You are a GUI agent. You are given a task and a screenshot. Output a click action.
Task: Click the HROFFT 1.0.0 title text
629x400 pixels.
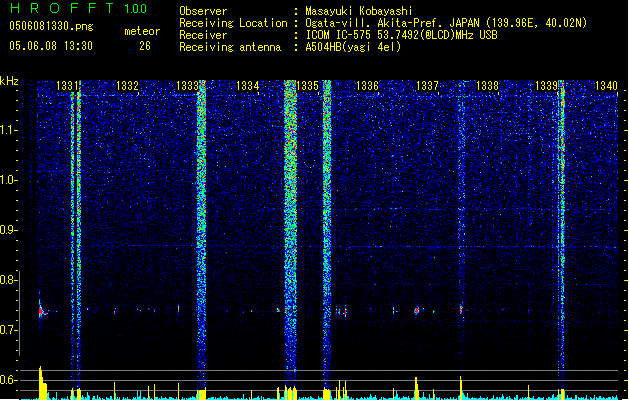79,8
